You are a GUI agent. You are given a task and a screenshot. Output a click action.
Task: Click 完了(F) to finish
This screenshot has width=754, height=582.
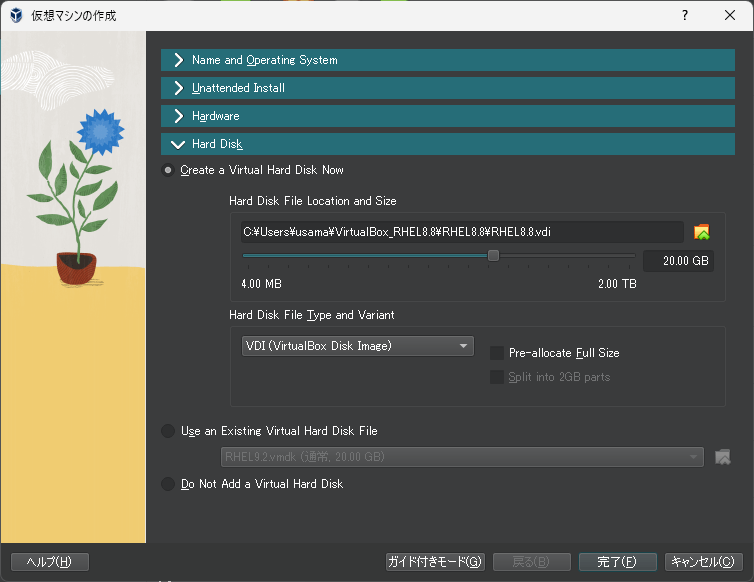point(618,562)
